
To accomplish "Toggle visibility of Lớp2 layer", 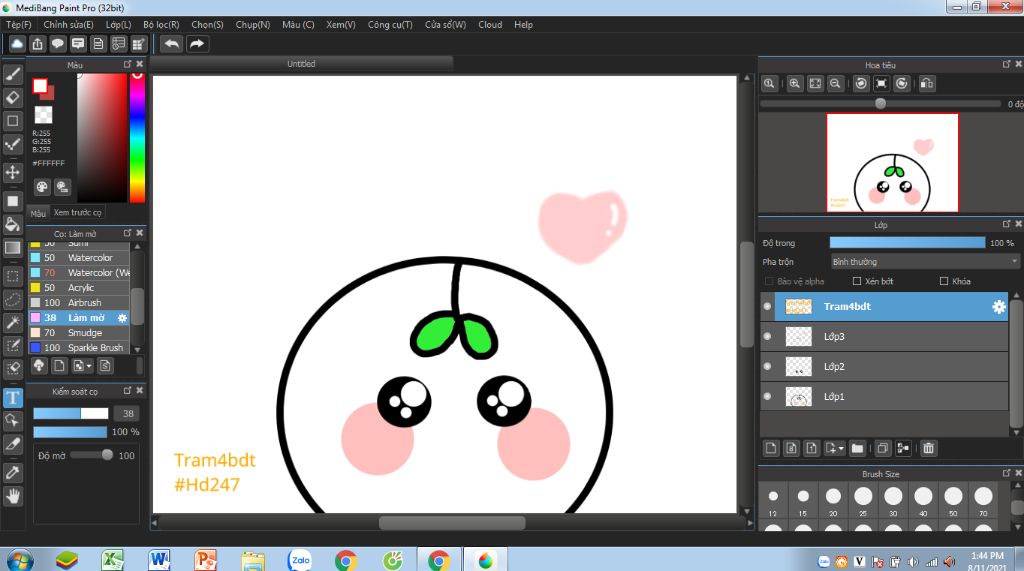I will pos(767,367).
